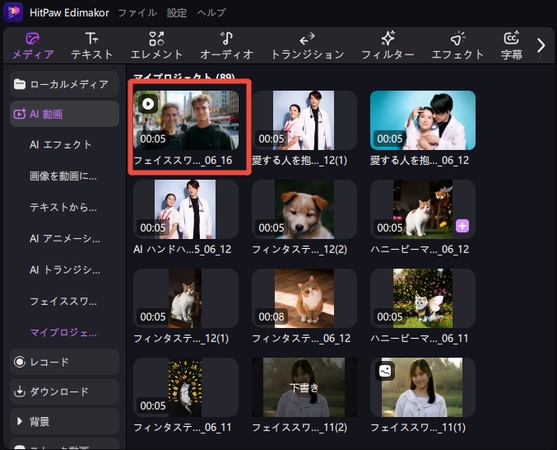
Task: Open the ファイル menu
Action: click(x=137, y=13)
